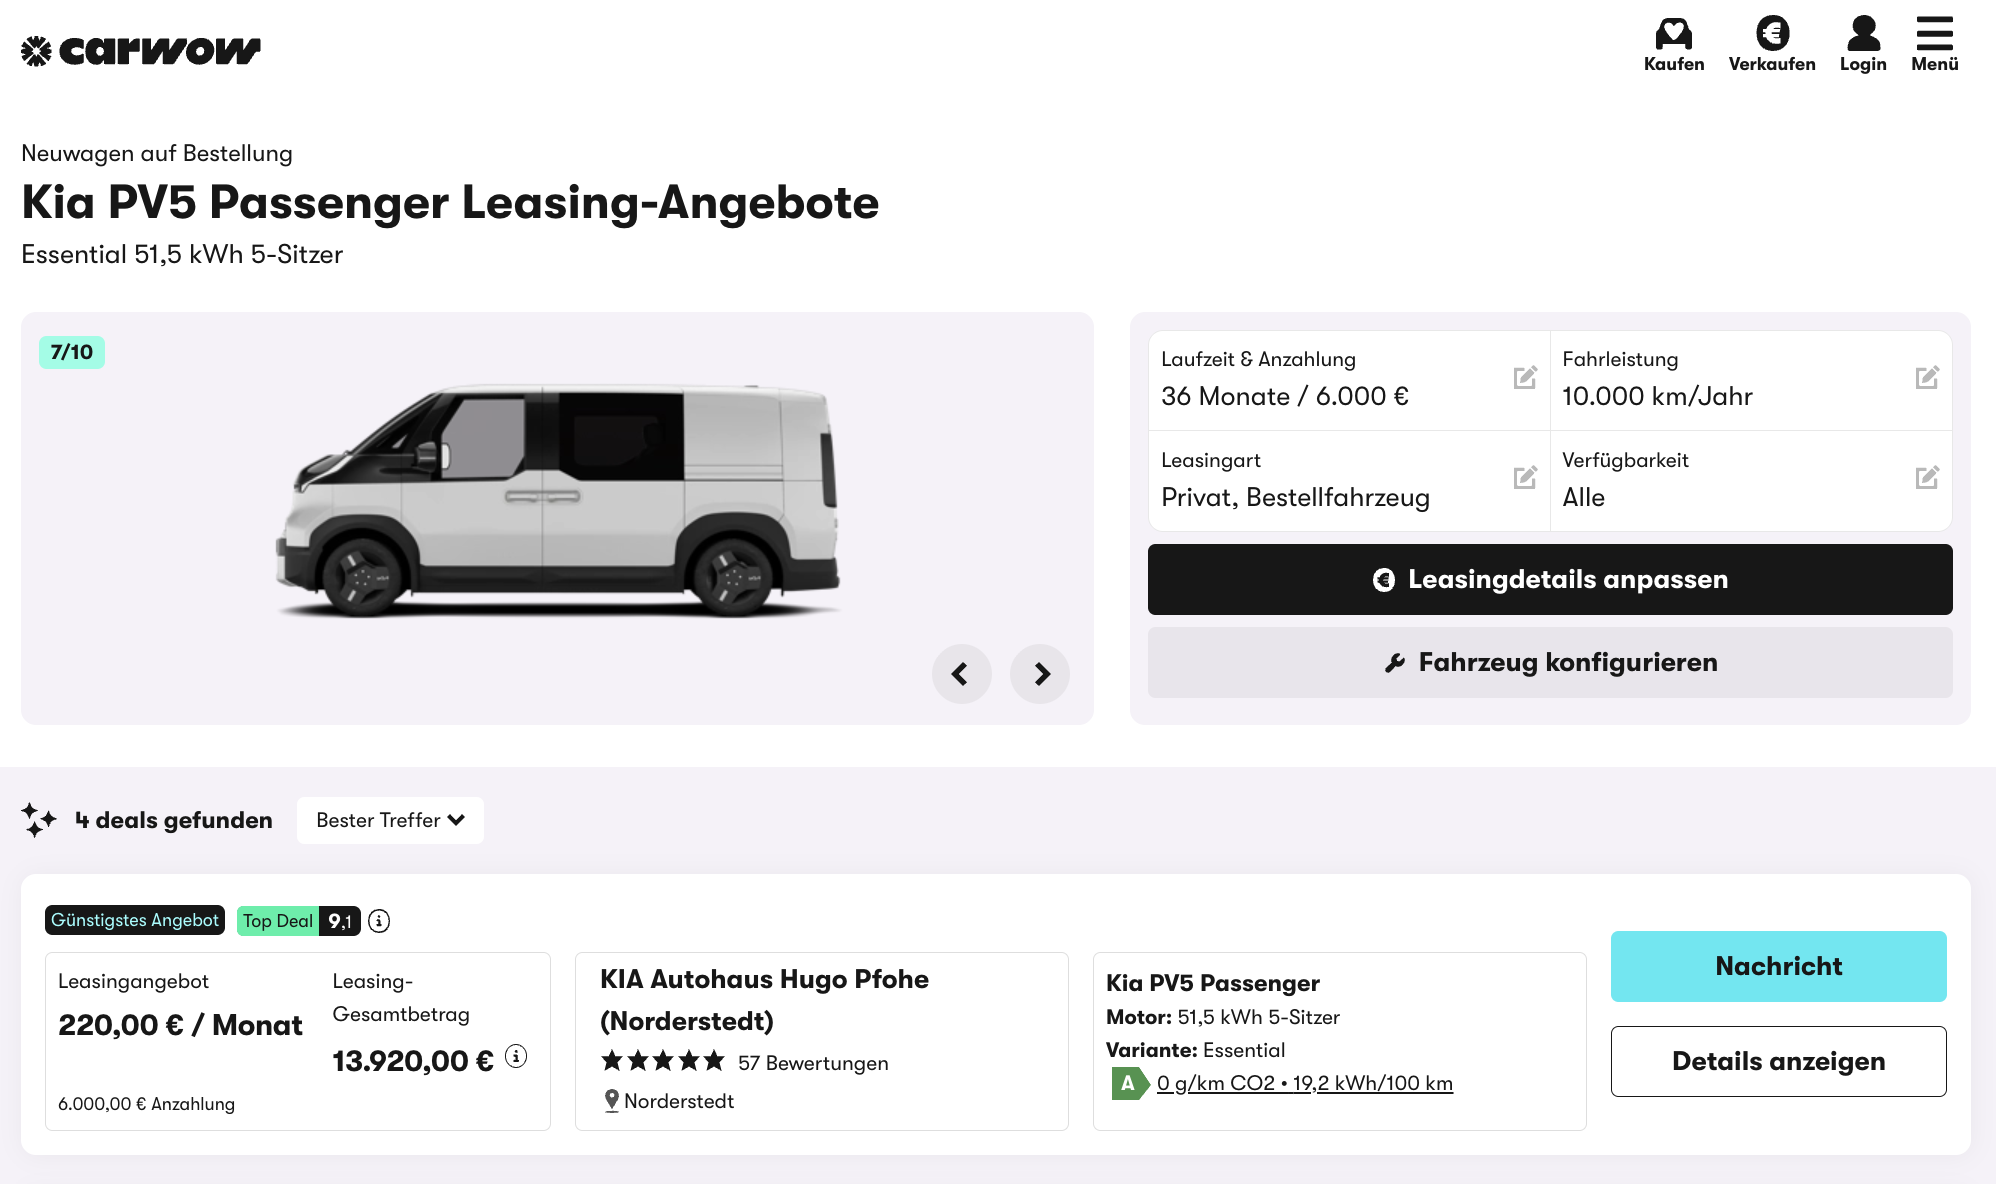Show next car image arrow
Screen dimensions: 1996x1184
click(1040, 674)
